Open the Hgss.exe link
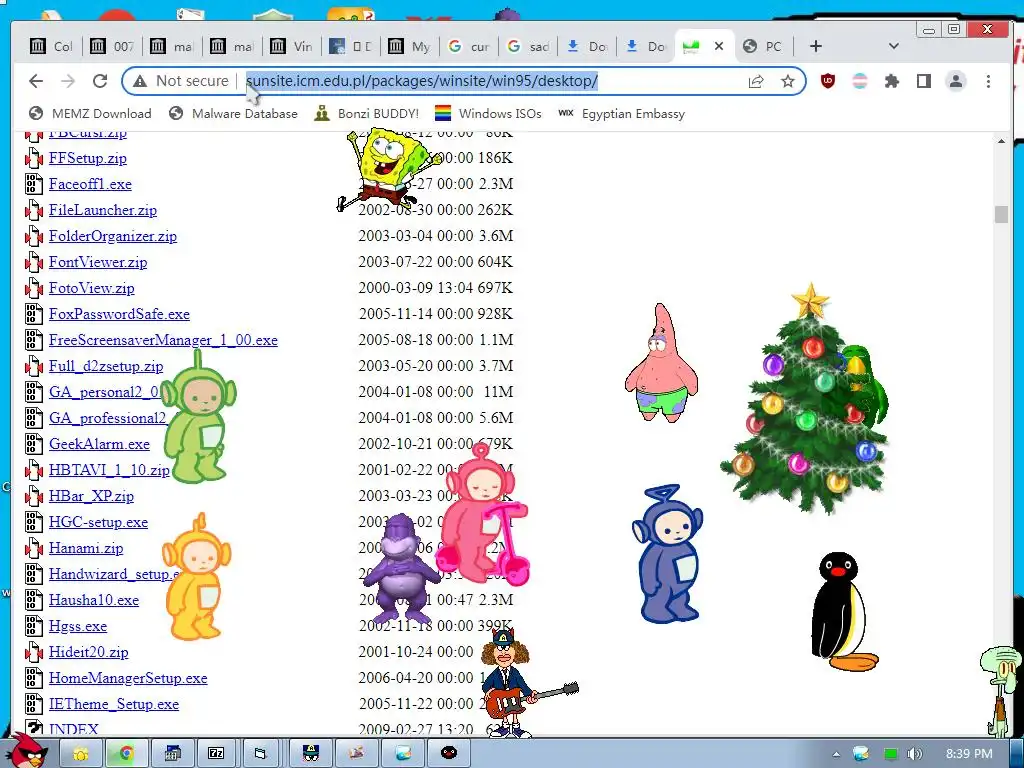This screenshot has width=1024, height=768. 78,626
